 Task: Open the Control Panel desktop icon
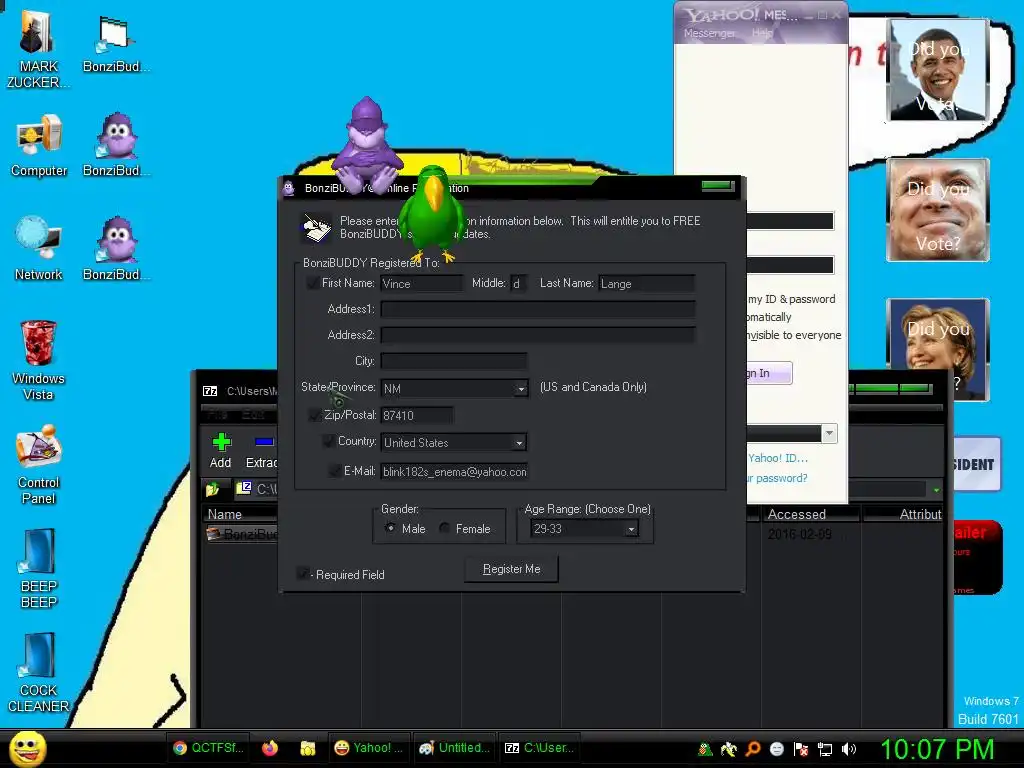click(x=39, y=464)
